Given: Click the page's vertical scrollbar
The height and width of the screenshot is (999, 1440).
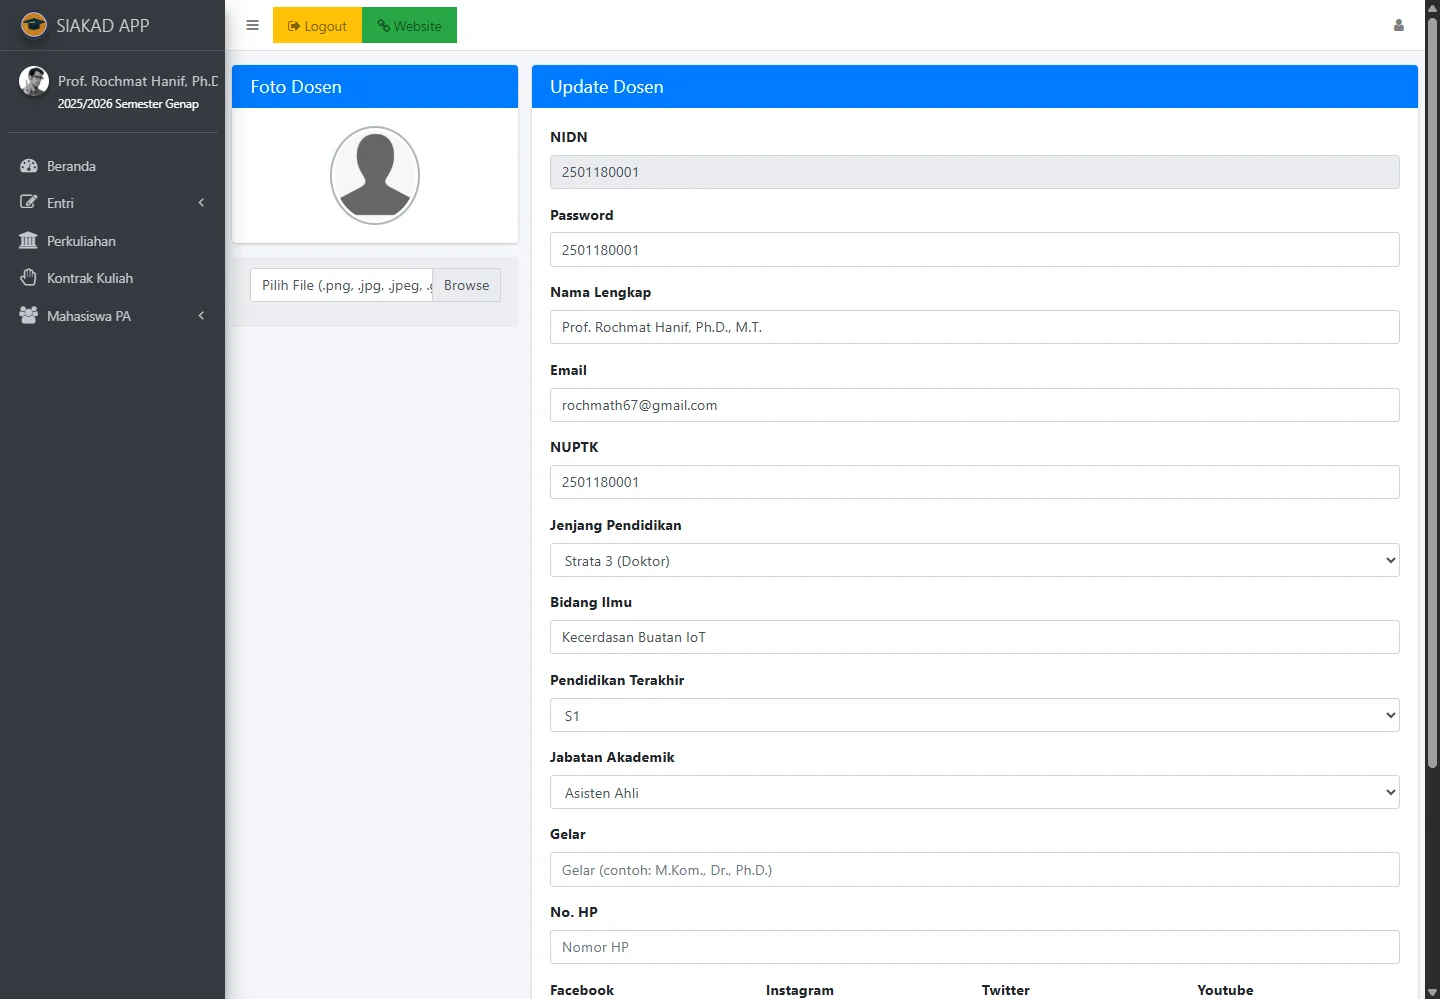Looking at the screenshot, I should pos(1432,400).
